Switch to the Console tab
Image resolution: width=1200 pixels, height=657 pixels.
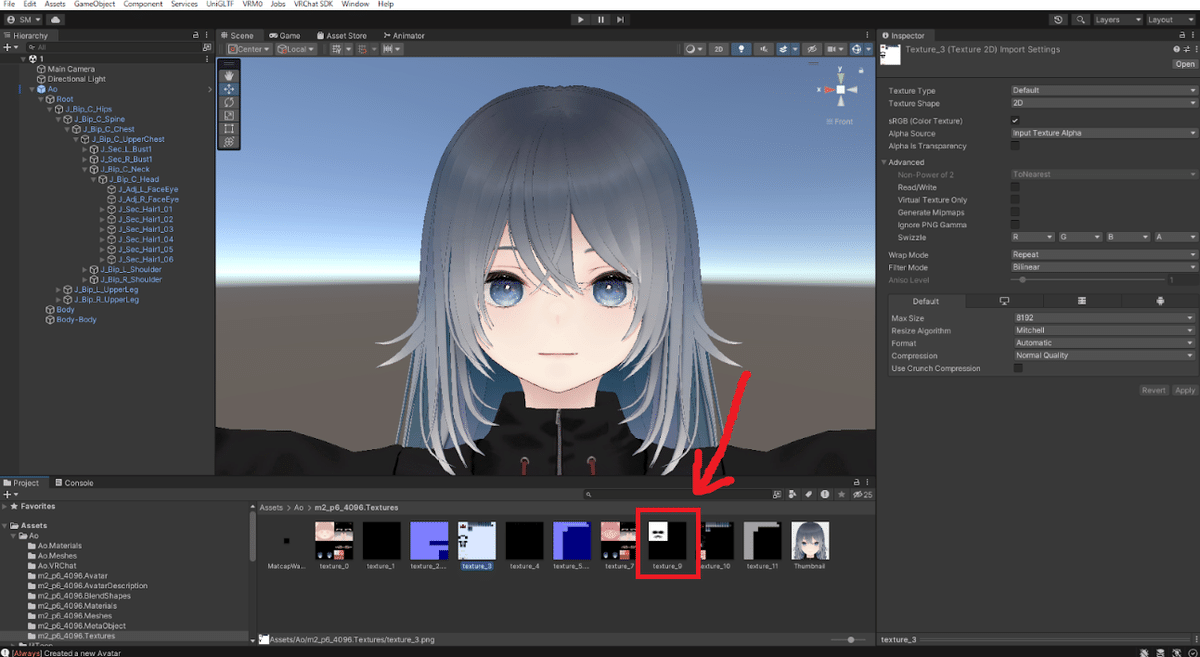pos(73,483)
